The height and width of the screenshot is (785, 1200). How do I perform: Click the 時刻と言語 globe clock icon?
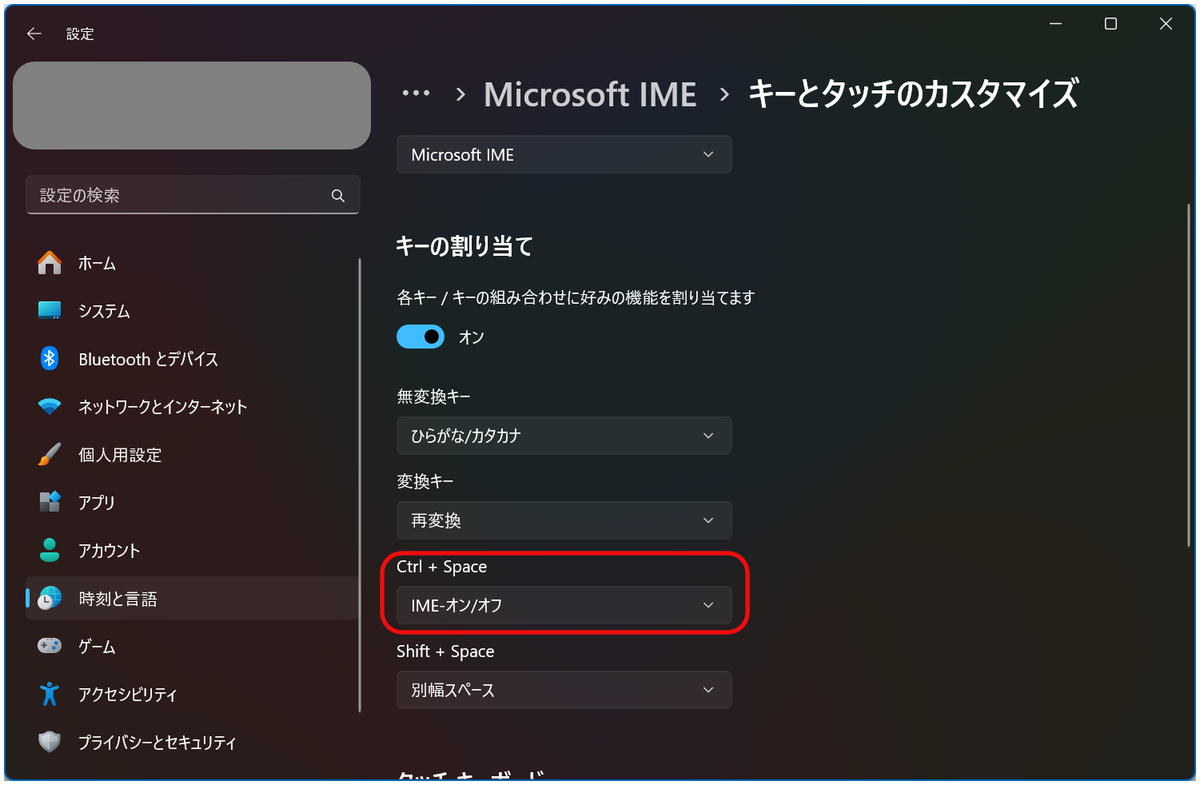(49, 598)
